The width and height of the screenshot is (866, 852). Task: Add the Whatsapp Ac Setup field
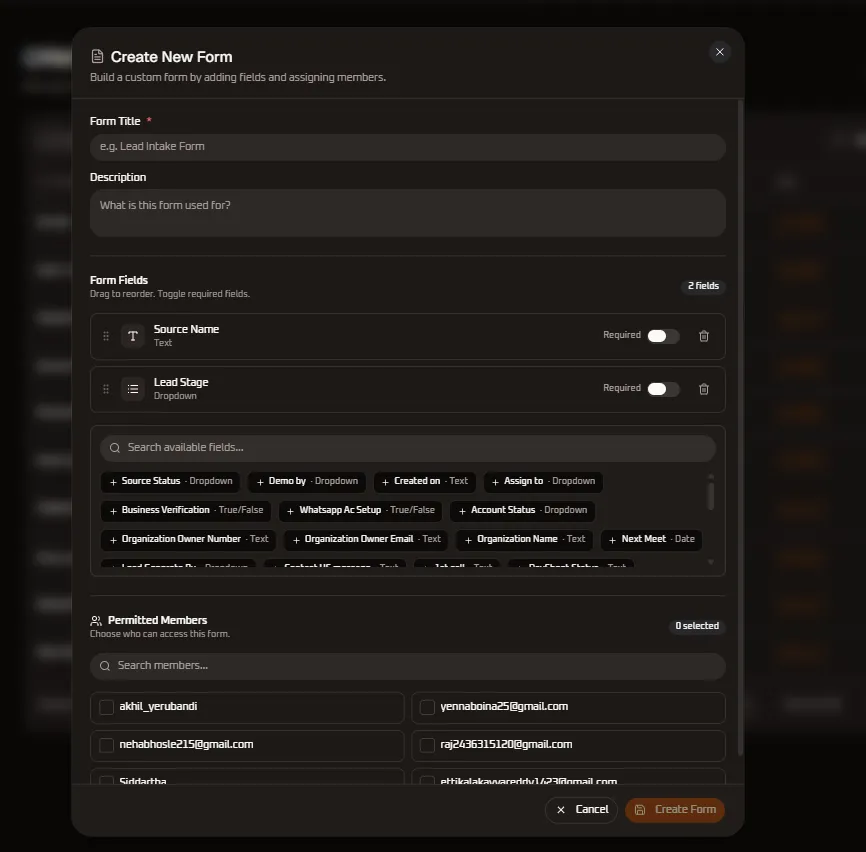coord(361,510)
